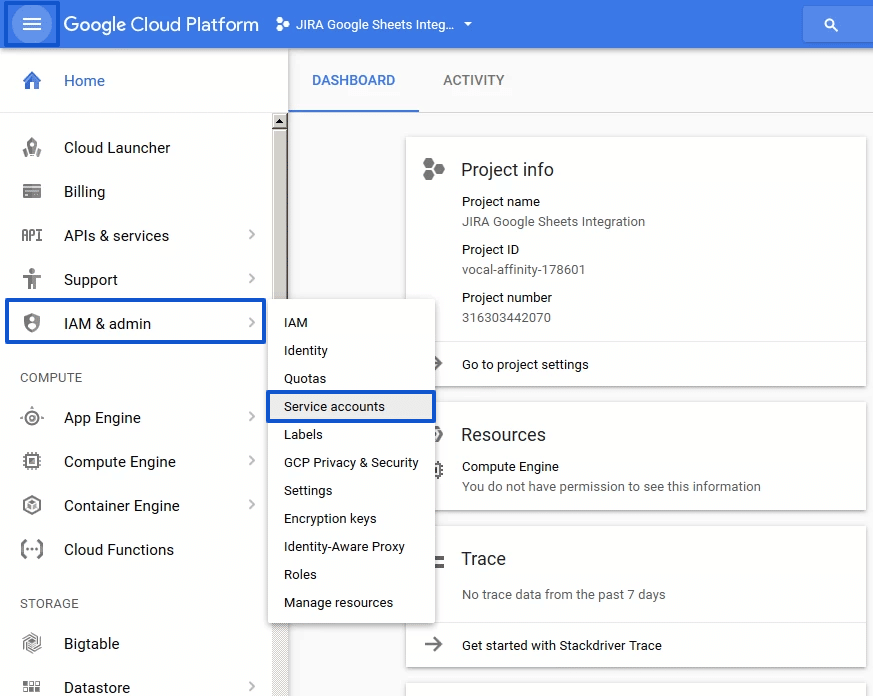Click the Home house icon

click(32, 81)
